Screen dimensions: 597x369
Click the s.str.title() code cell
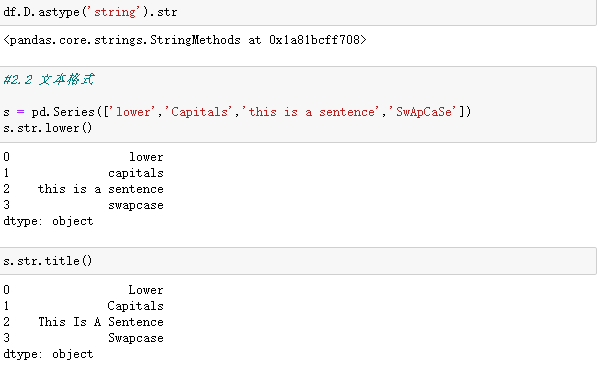pos(298,261)
